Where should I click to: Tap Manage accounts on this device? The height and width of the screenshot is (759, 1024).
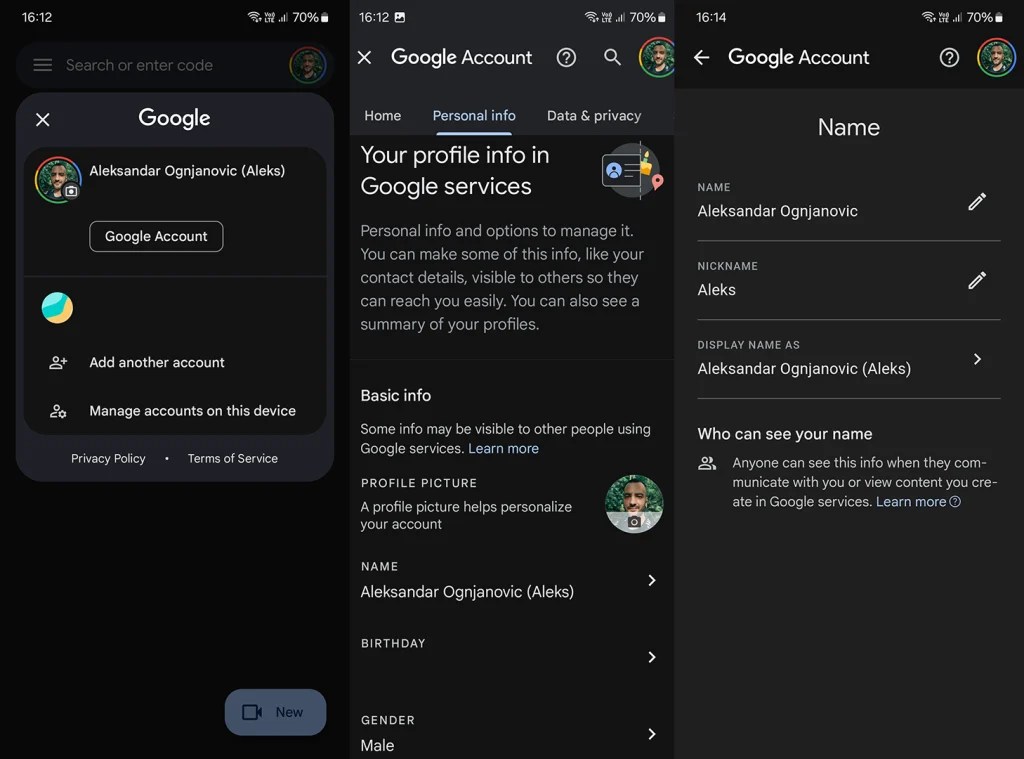point(192,410)
